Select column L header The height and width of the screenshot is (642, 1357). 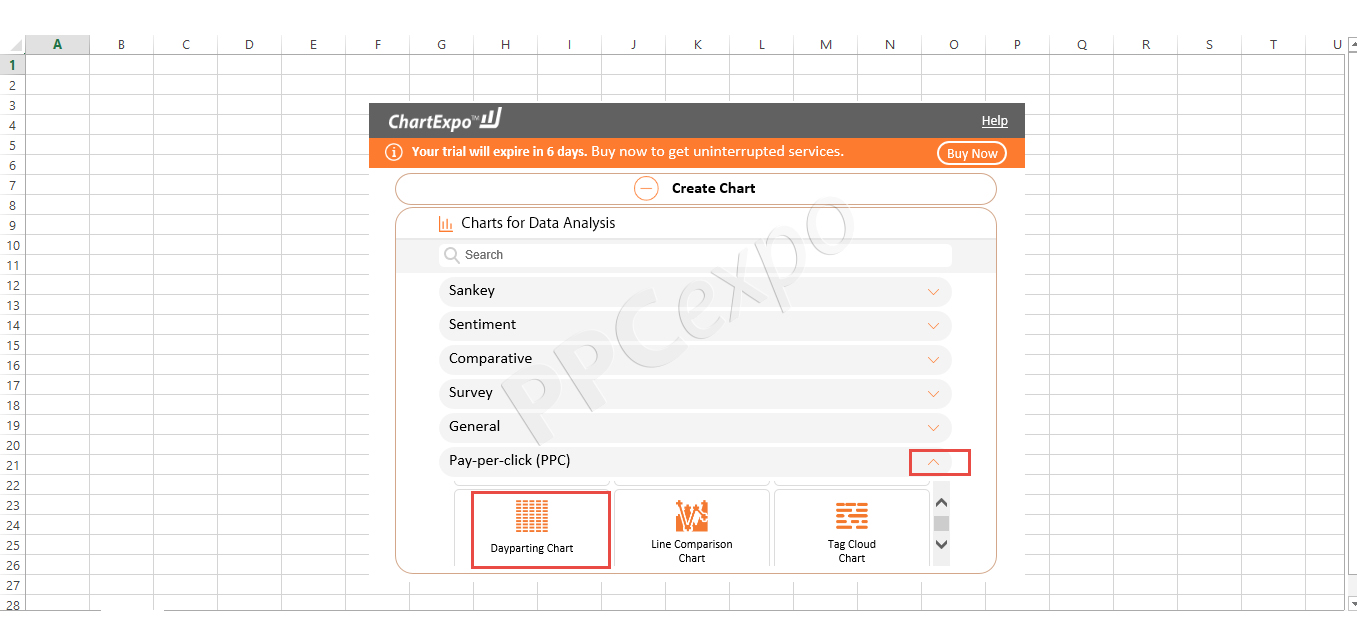click(x=761, y=45)
